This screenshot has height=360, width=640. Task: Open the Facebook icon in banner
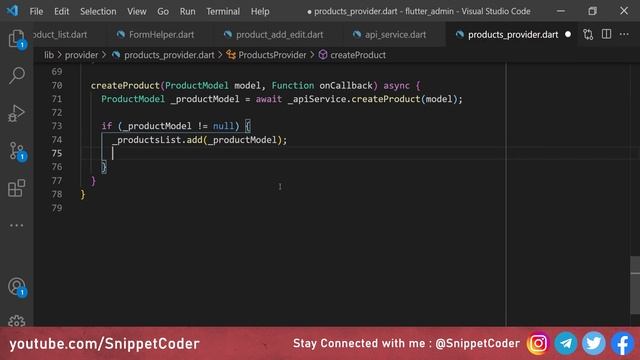[622, 344]
